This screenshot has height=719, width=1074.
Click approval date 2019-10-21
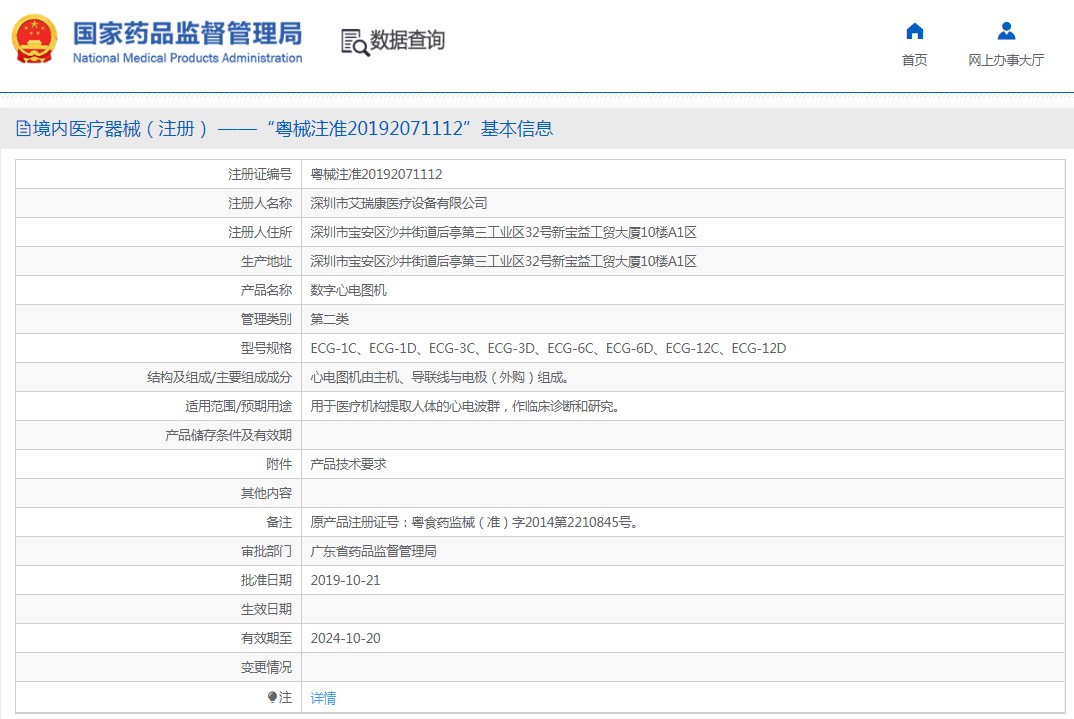point(345,580)
